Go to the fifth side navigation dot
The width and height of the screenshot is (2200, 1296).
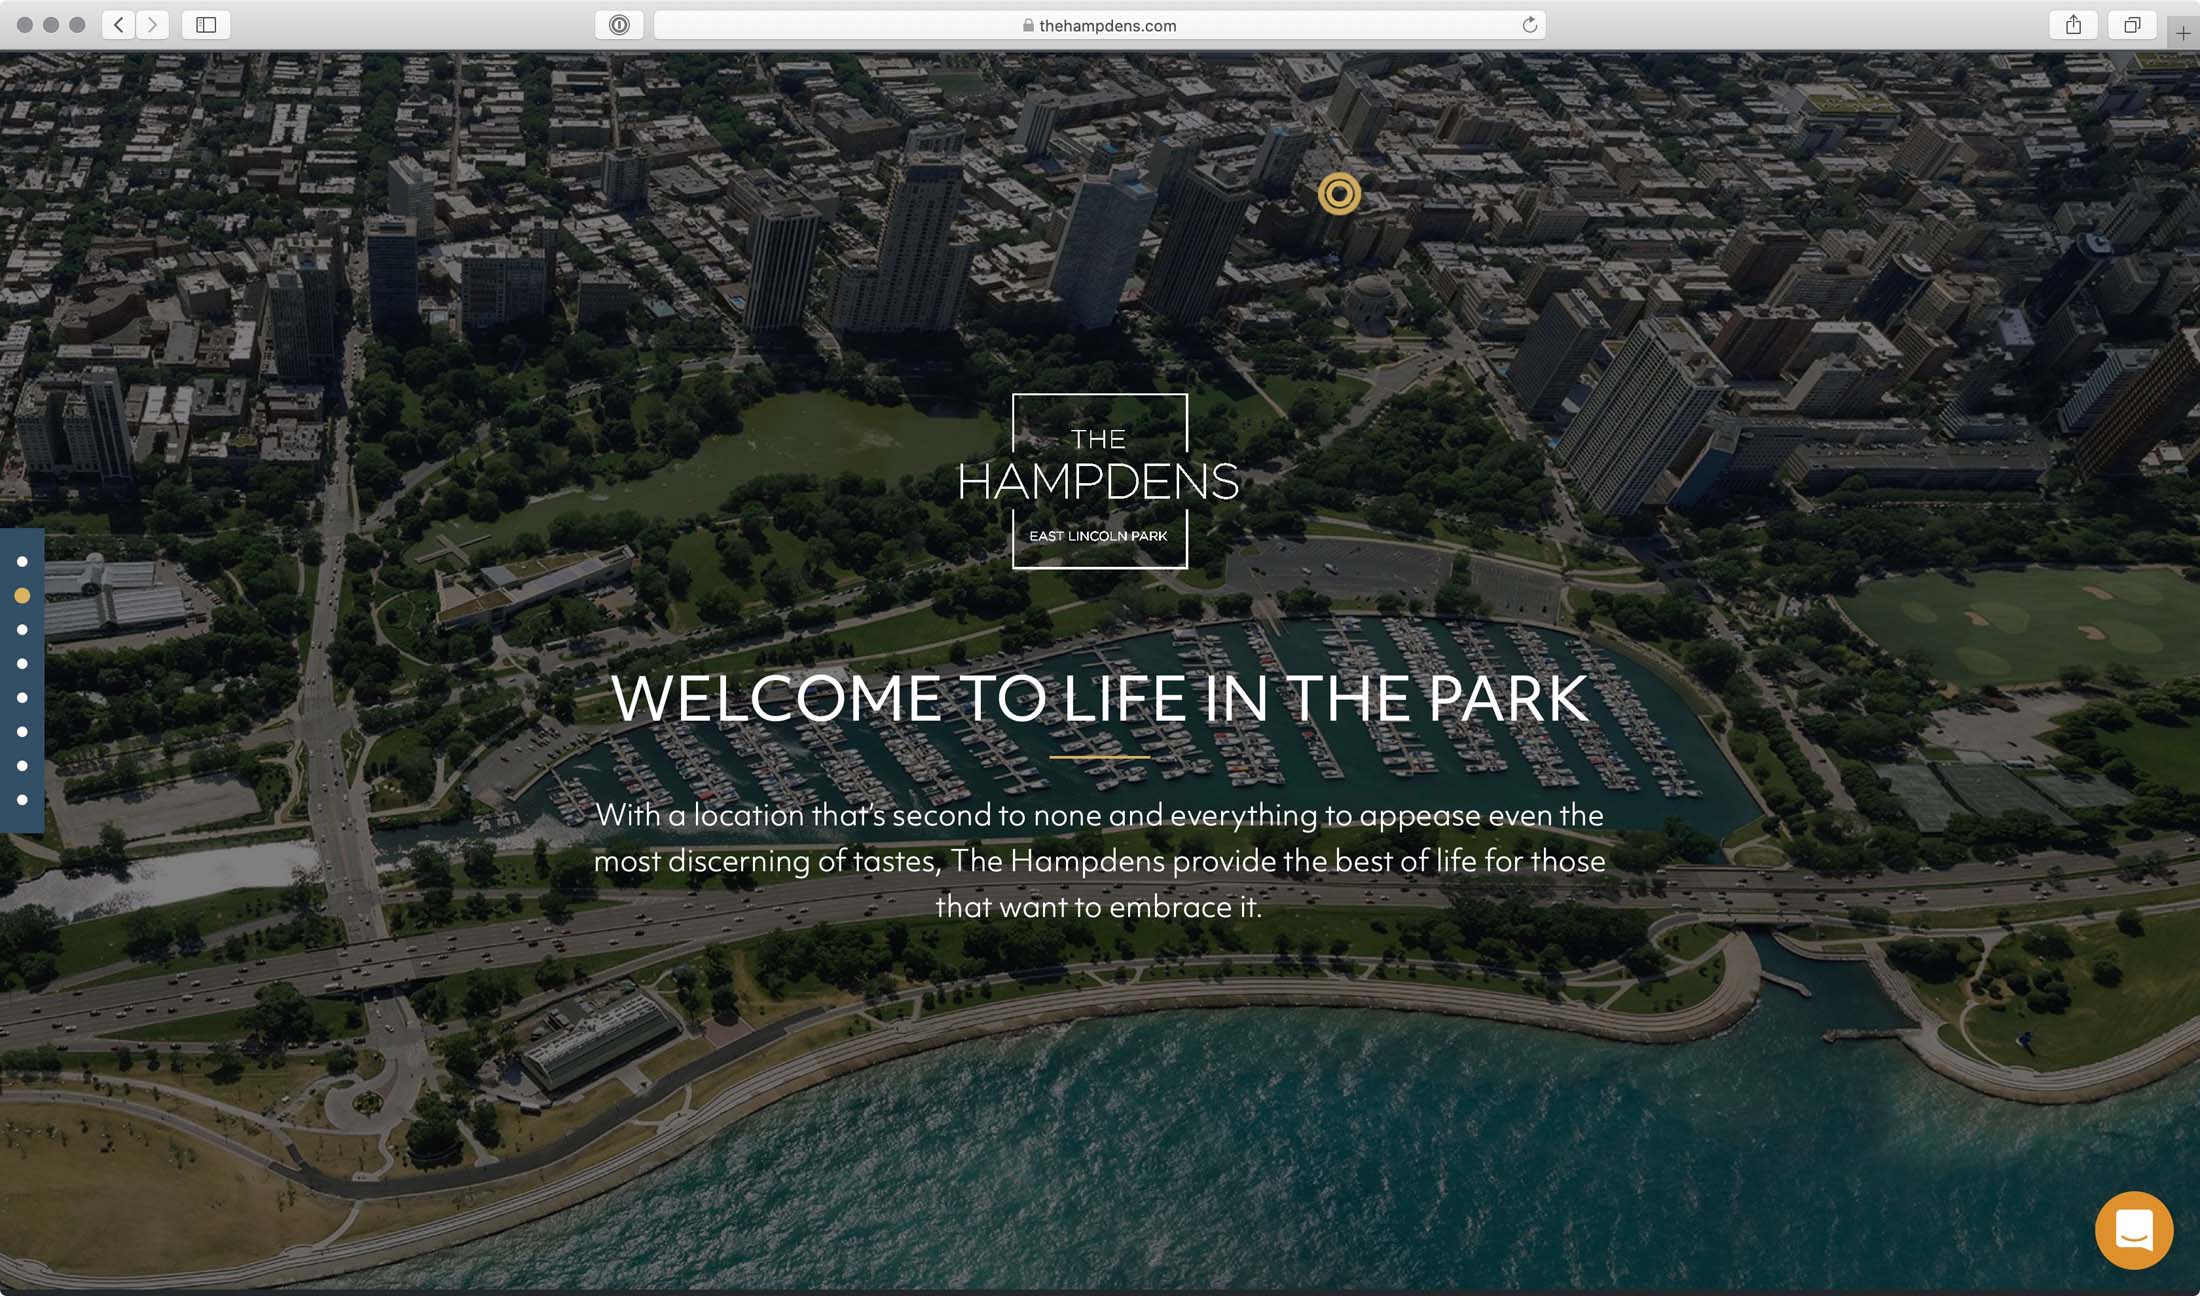tap(22, 698)
